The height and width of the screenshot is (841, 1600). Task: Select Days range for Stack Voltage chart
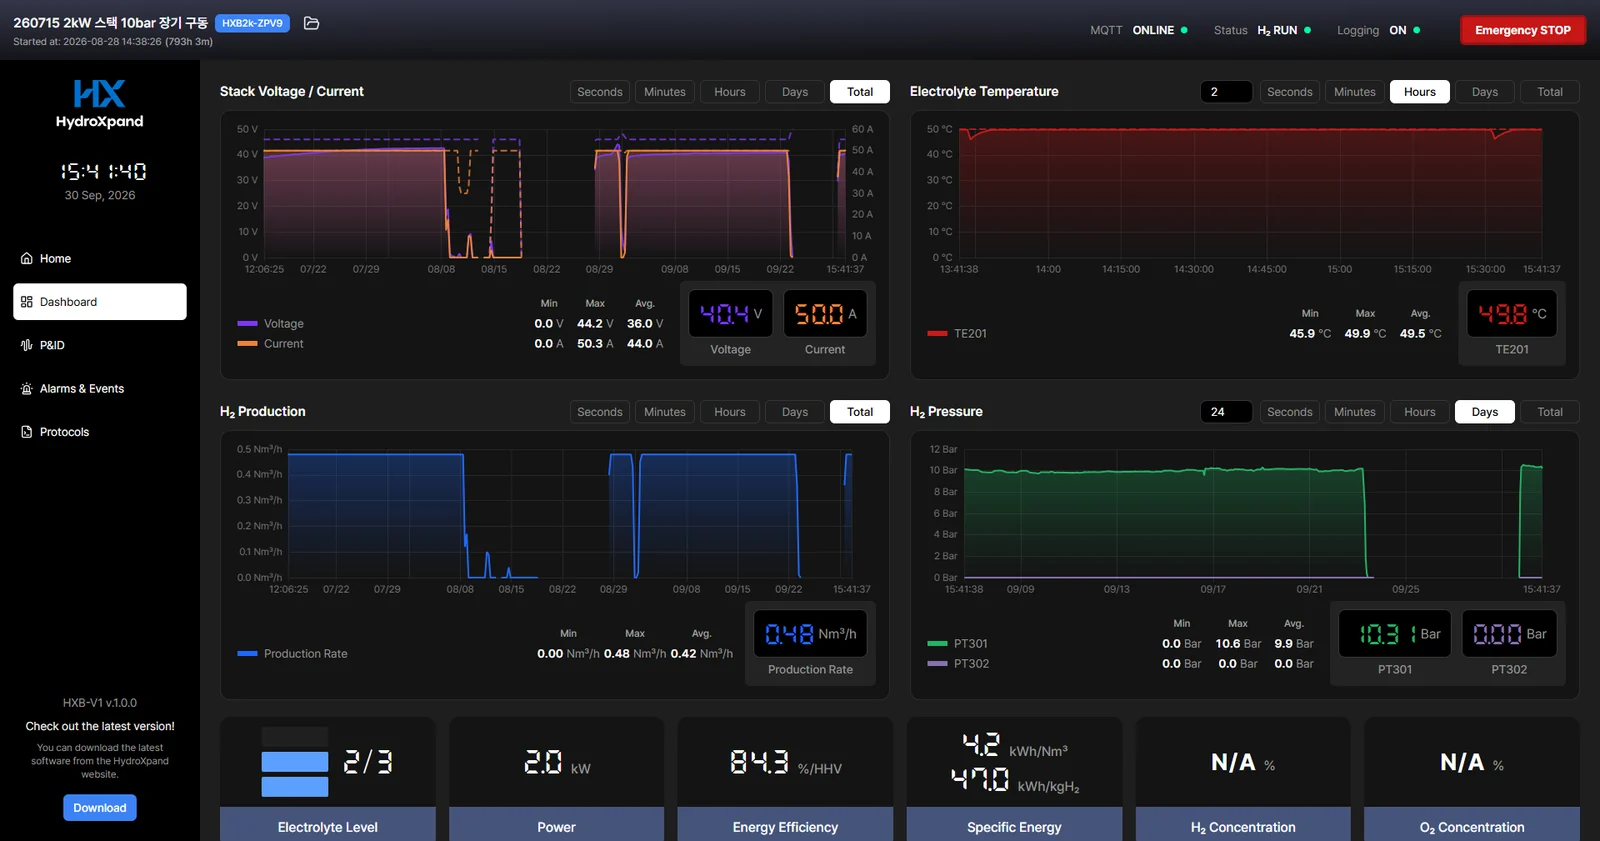795,92
